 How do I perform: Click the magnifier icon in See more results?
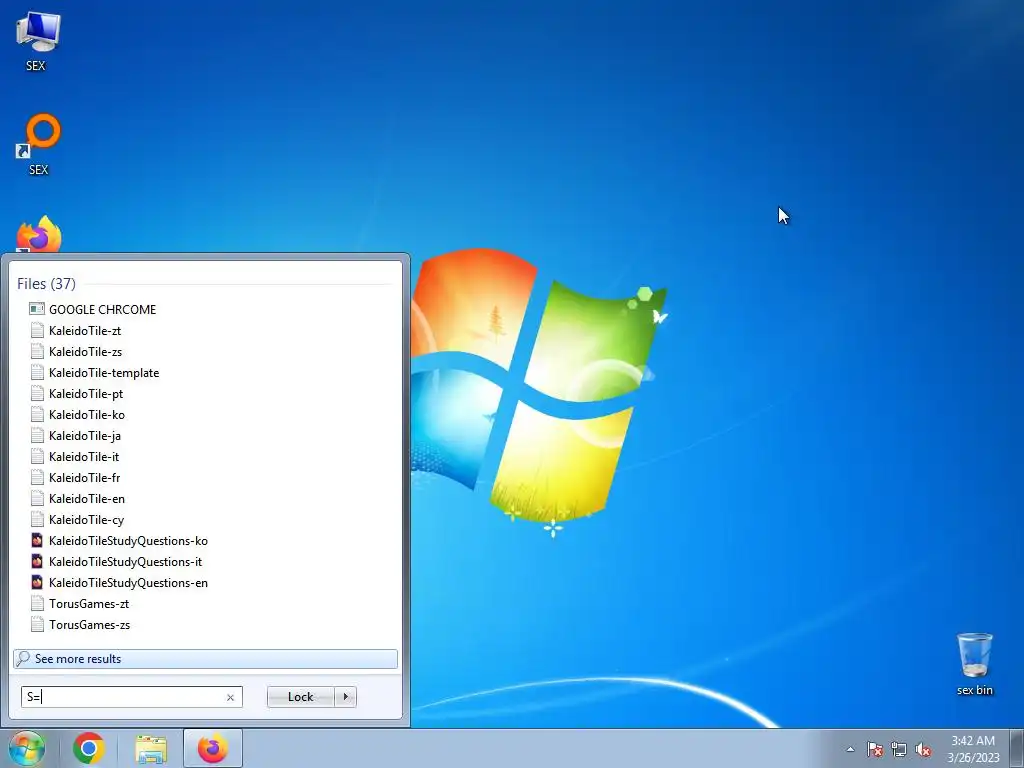coord(23,658)
